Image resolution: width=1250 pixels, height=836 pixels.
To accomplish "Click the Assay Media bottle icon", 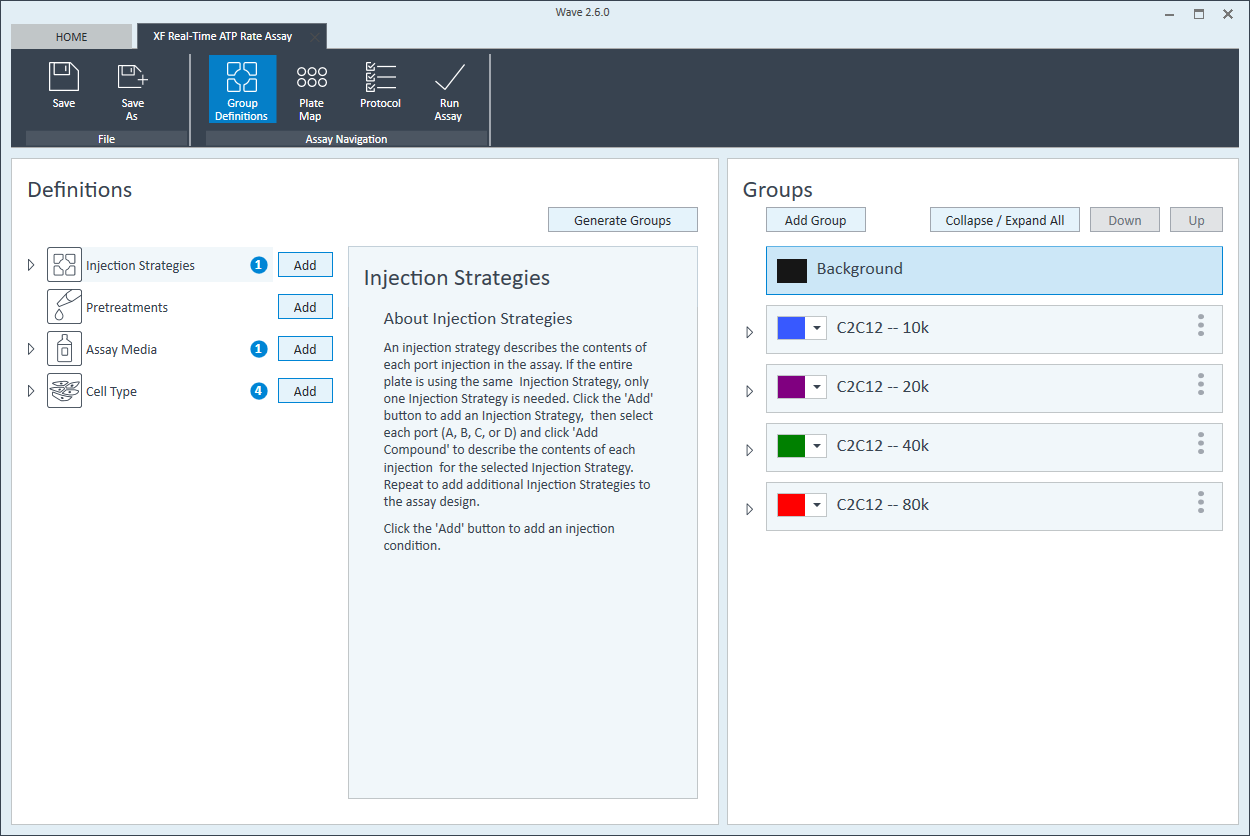I will 64,349.
